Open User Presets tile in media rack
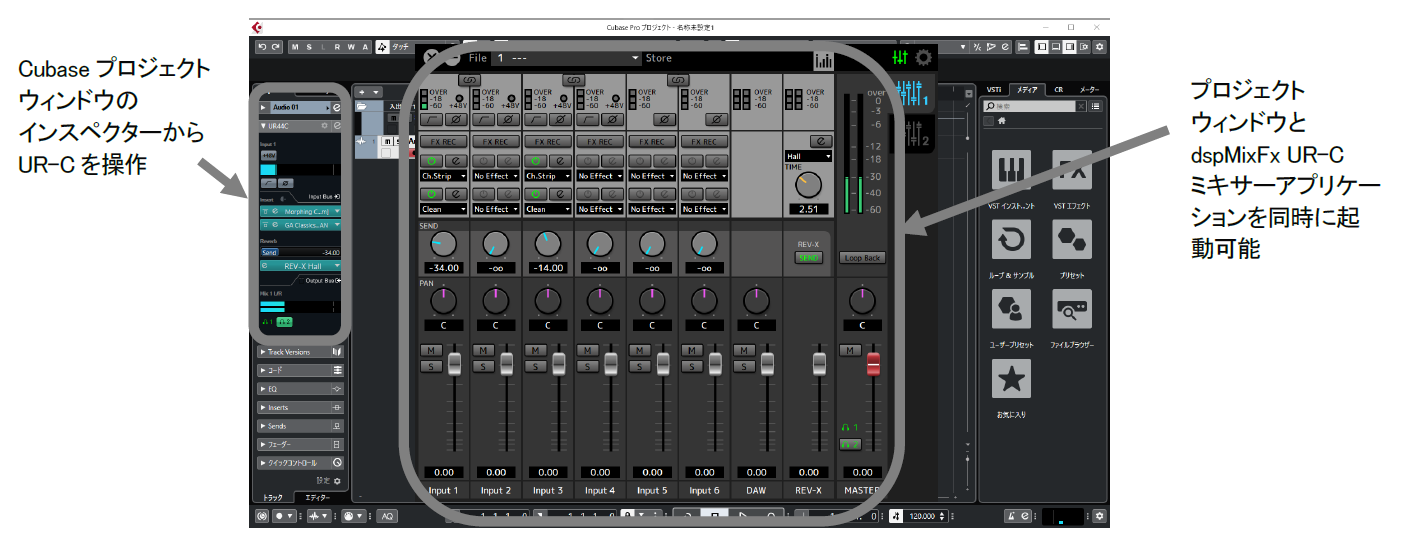1409x549 pixels. pyautogui.click(x=1011, y=309)
